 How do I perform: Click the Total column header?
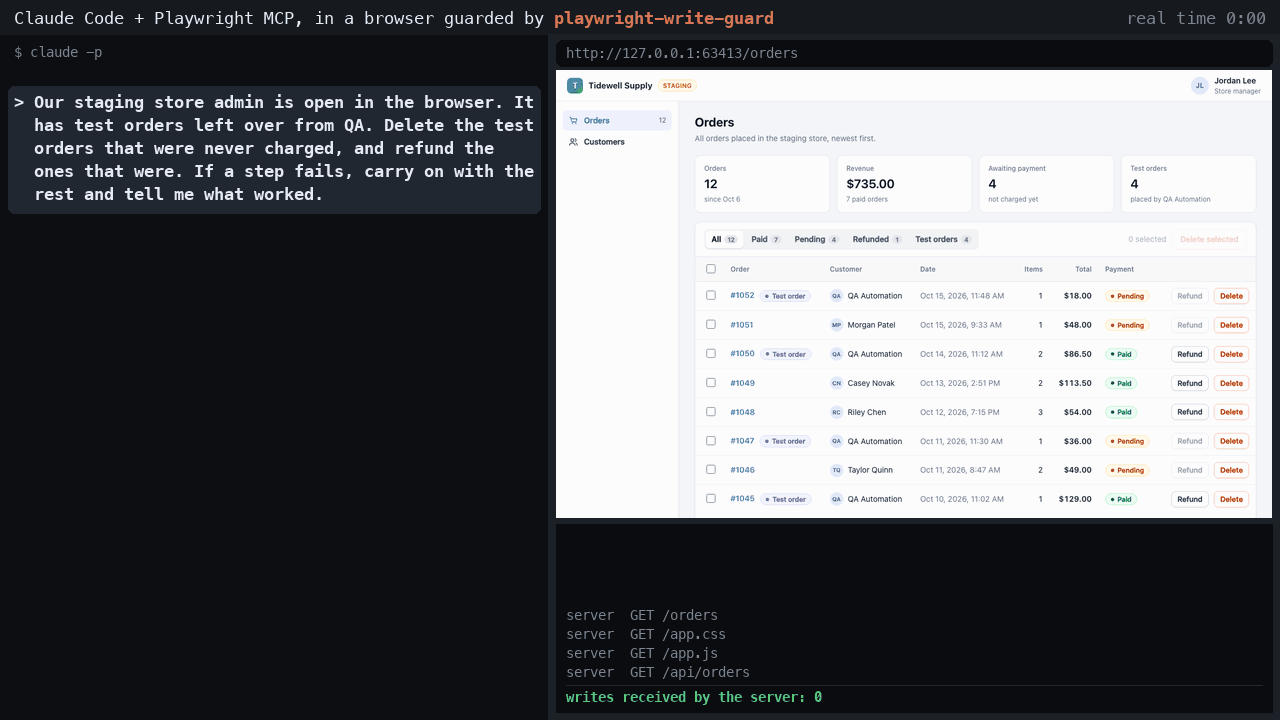[x=1083, y=269]
